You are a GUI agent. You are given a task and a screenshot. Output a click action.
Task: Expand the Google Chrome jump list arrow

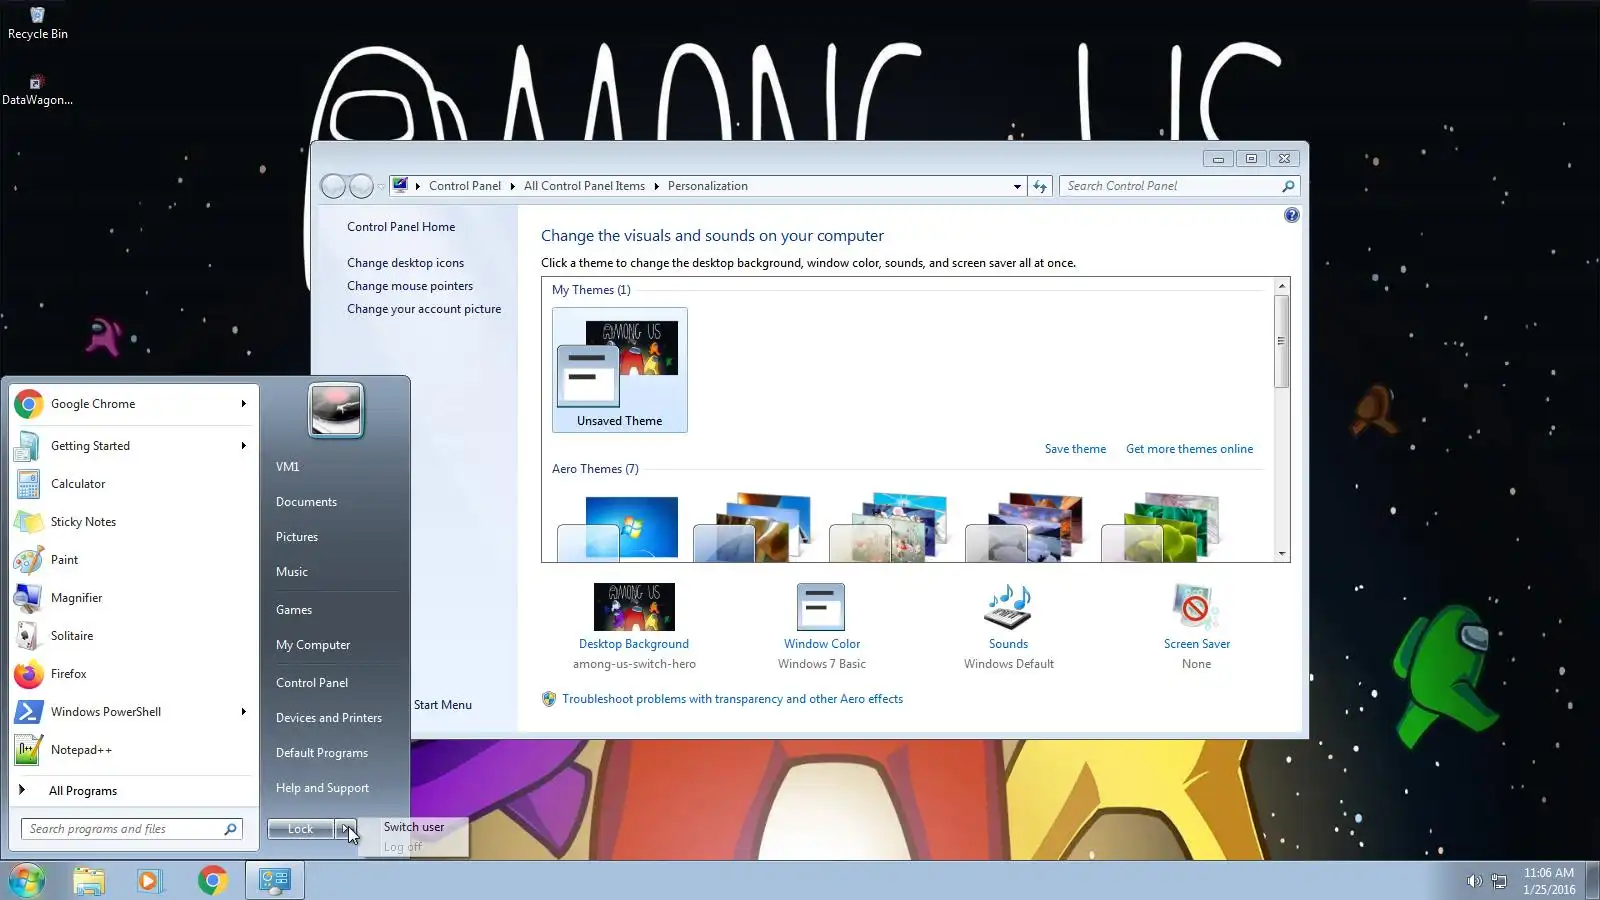pos(243,404)
